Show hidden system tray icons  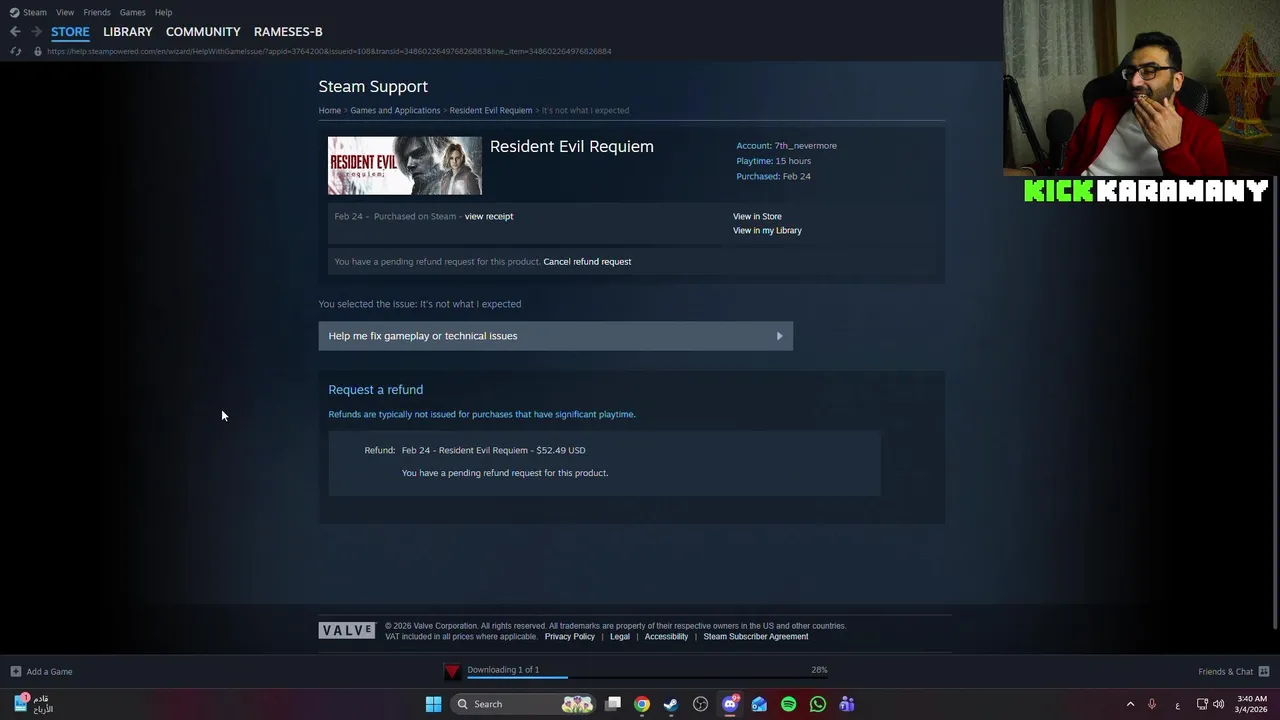tap(1131, 704)
